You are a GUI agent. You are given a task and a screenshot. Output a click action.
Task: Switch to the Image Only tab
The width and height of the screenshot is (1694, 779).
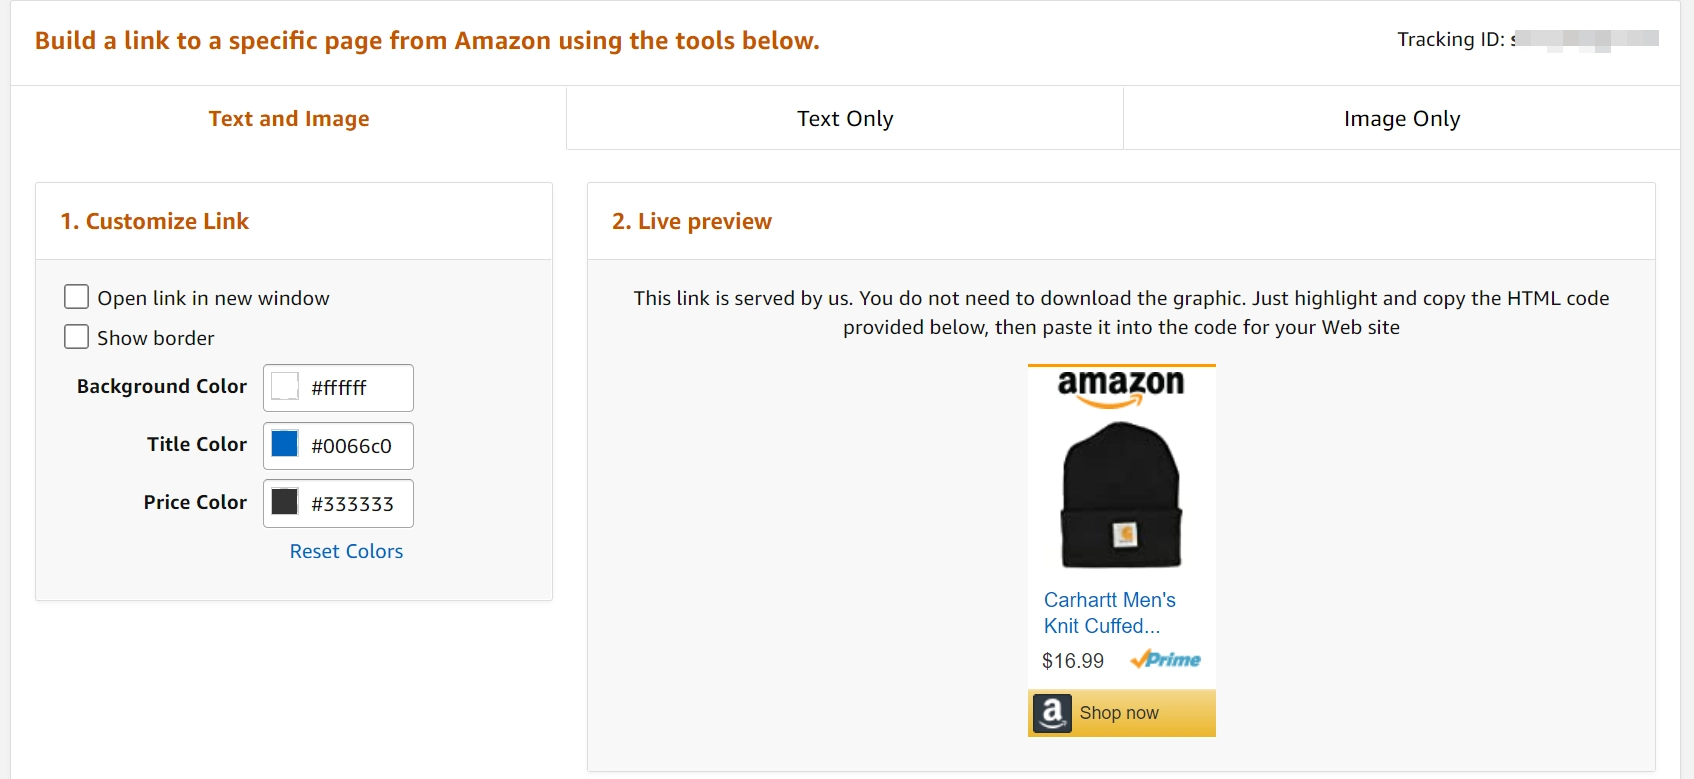tap(1402, 118)
